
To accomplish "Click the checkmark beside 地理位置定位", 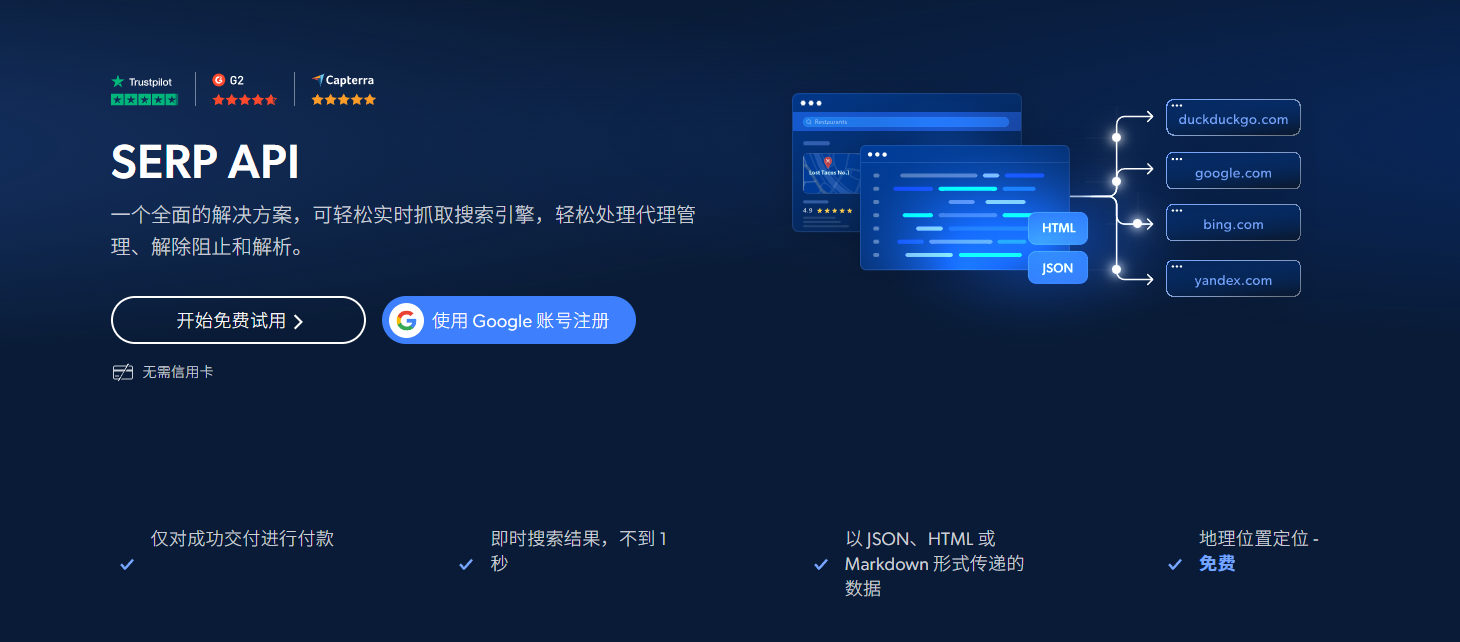I will [x=1175, y=563].
